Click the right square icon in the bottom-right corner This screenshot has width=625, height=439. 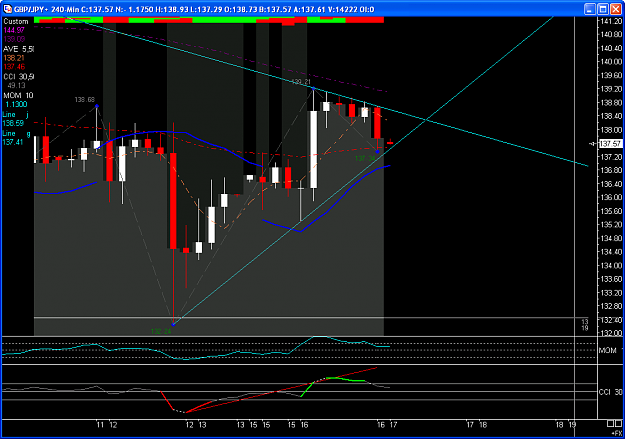[619, 423]
